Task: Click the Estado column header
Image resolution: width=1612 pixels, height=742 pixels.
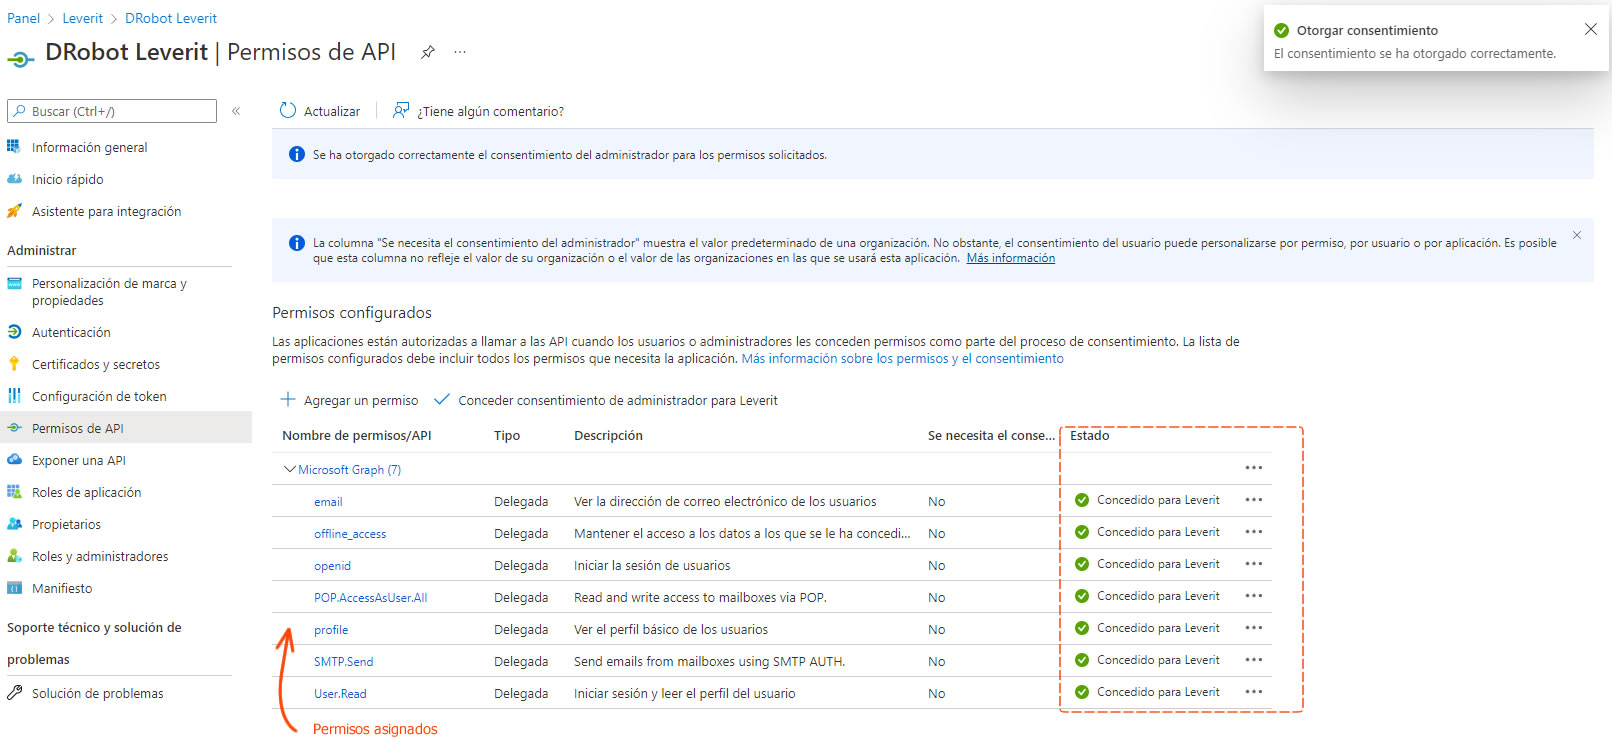Action: [1089, 435]
